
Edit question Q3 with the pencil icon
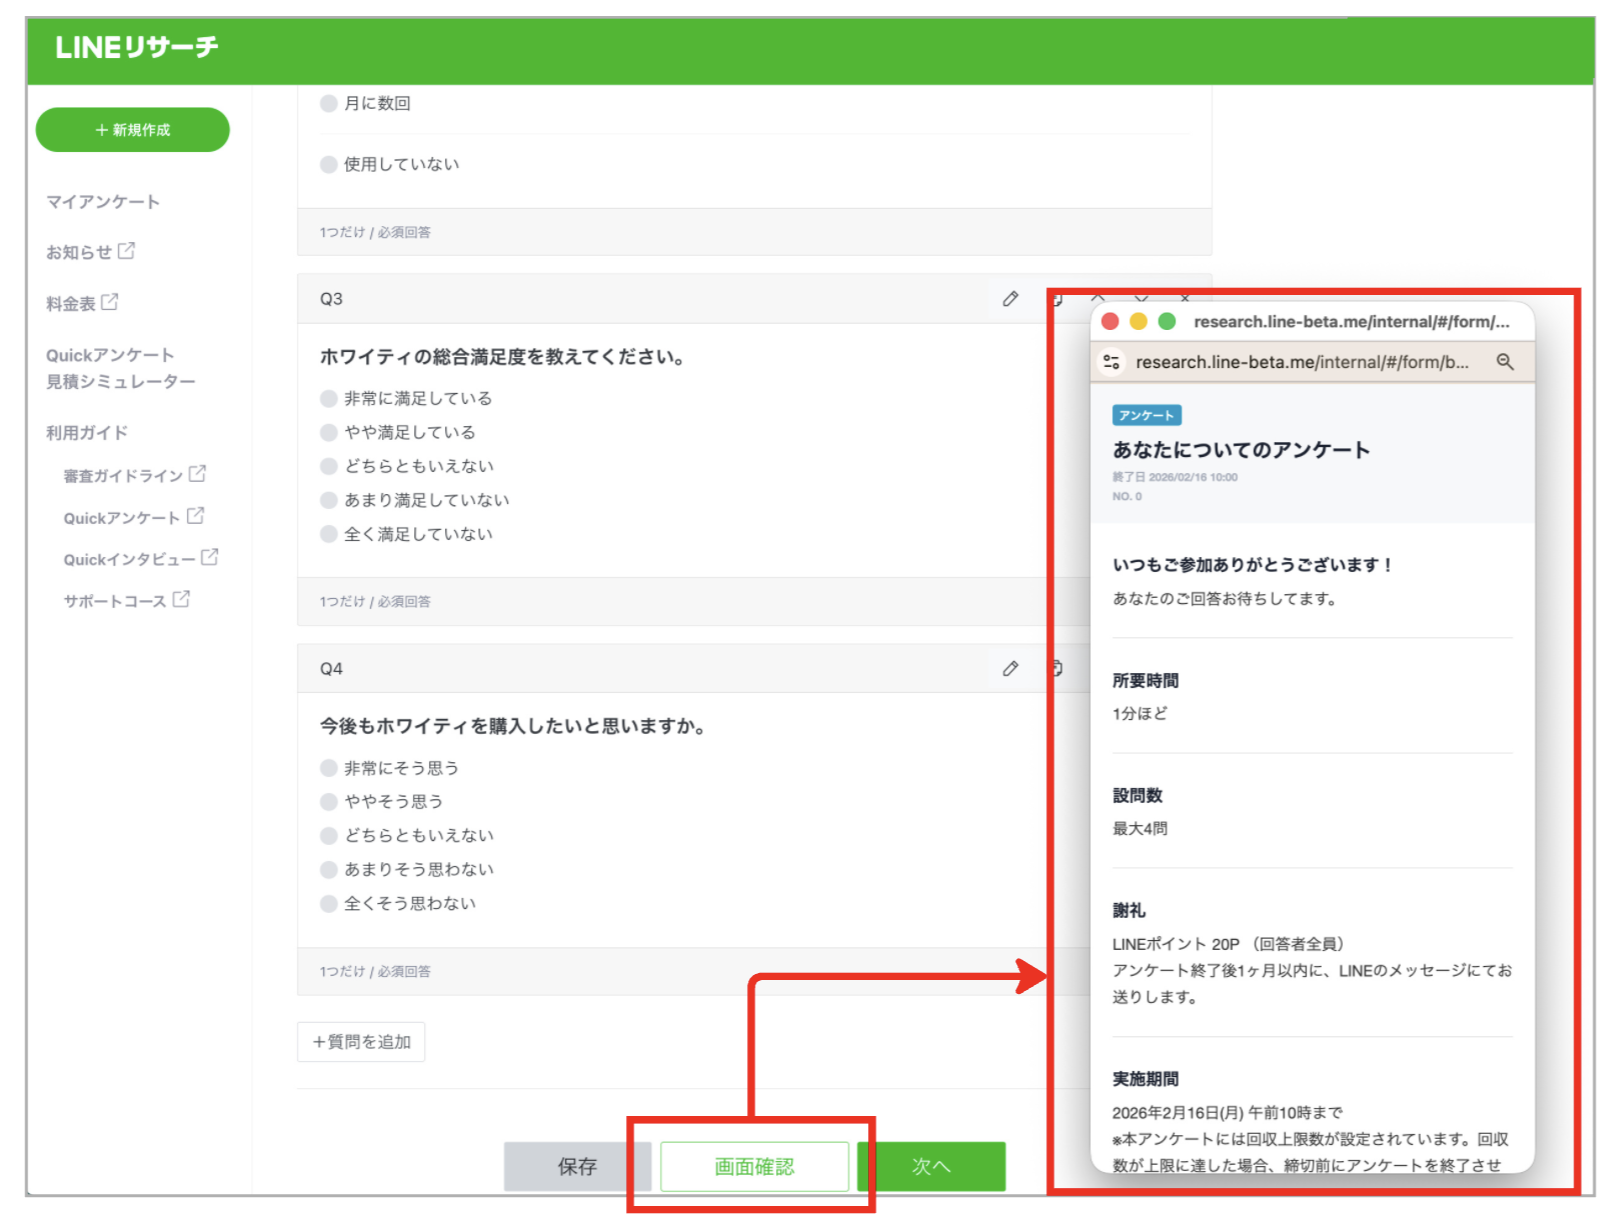[1011, 299]
